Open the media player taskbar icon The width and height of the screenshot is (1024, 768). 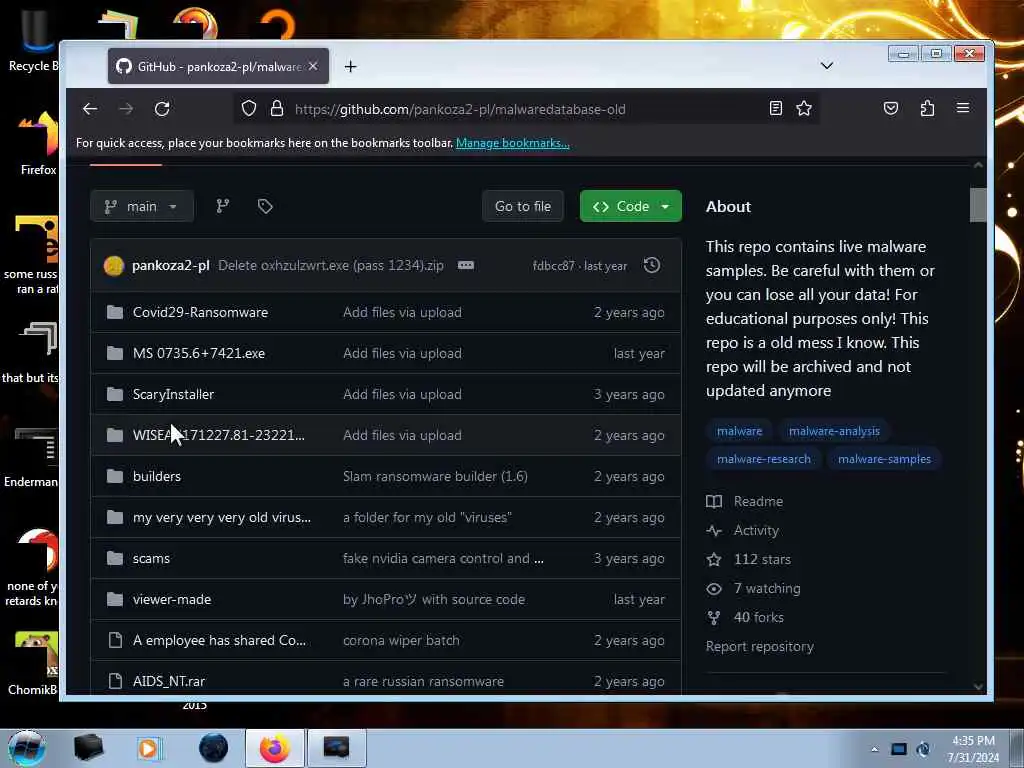coord(149,748)
